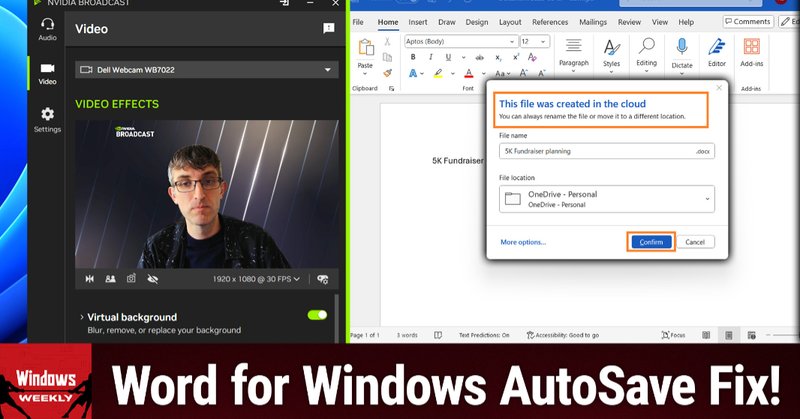The height and width of the screenshot is (419, 800).
Task: Click the More options... link
Action: [523, 242]
